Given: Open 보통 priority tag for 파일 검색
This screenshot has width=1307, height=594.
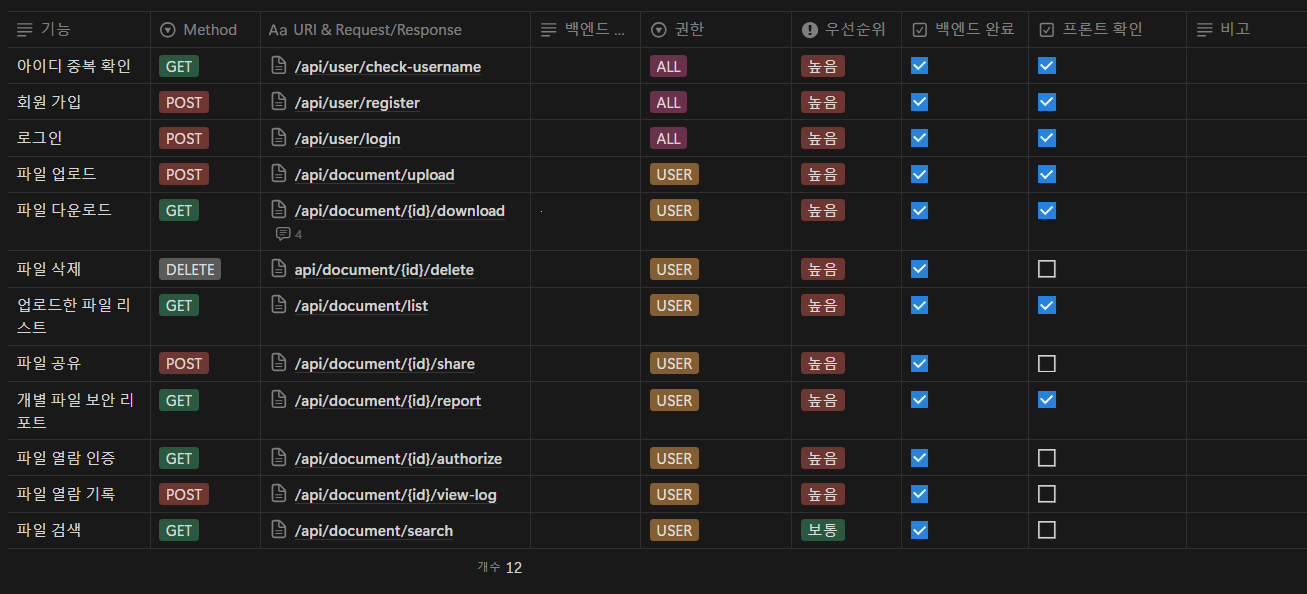Looking at the screenshot, I should click(x=823, y=530).
